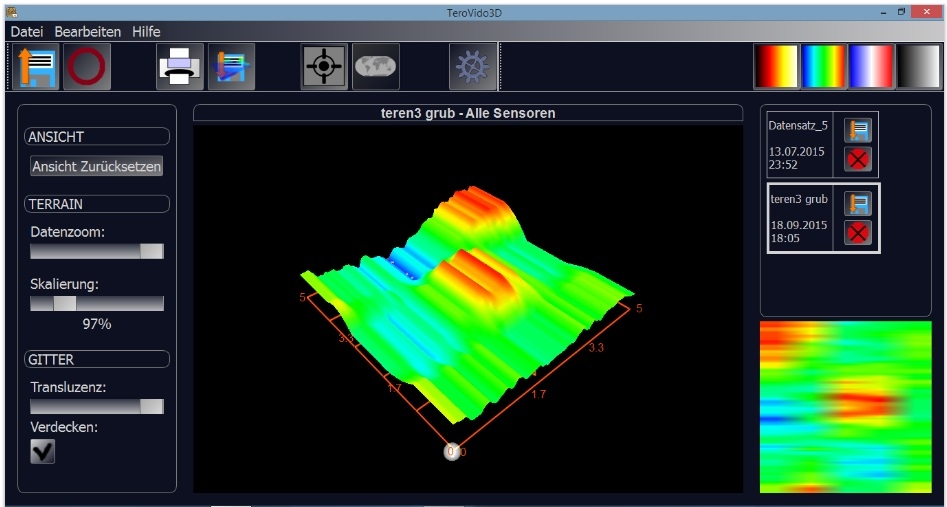This screenshot has height=507, width=947.
Task: Toggle the Verdecken checkbox
Action: point(42,452)
